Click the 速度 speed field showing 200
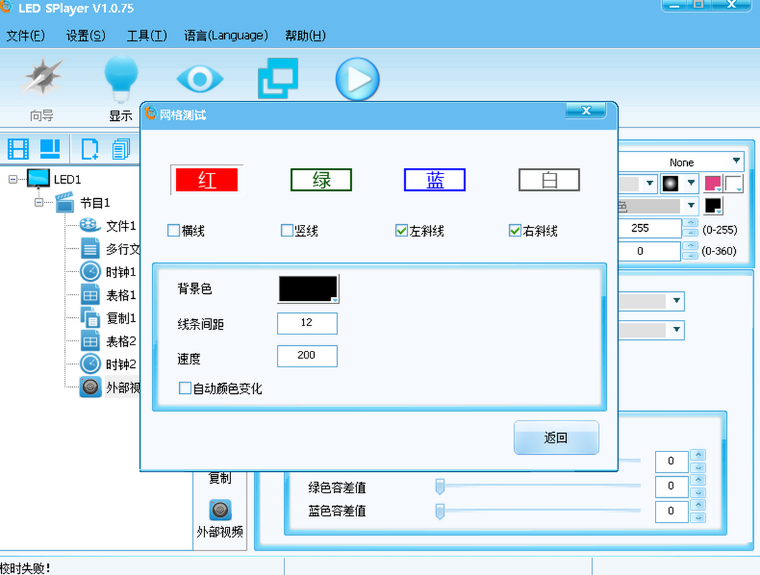Screen dimensions: 760x575 tap(307, 356)
